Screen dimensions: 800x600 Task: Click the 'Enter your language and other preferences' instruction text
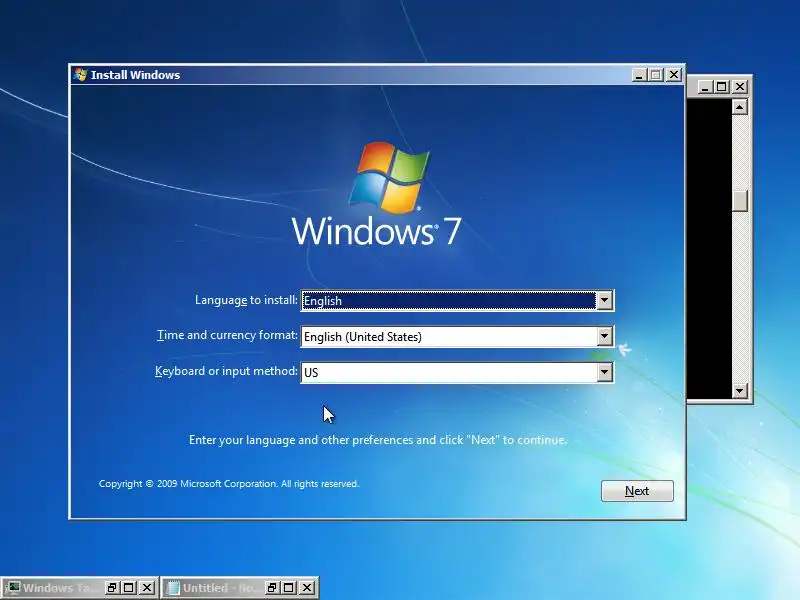point(378,440)
